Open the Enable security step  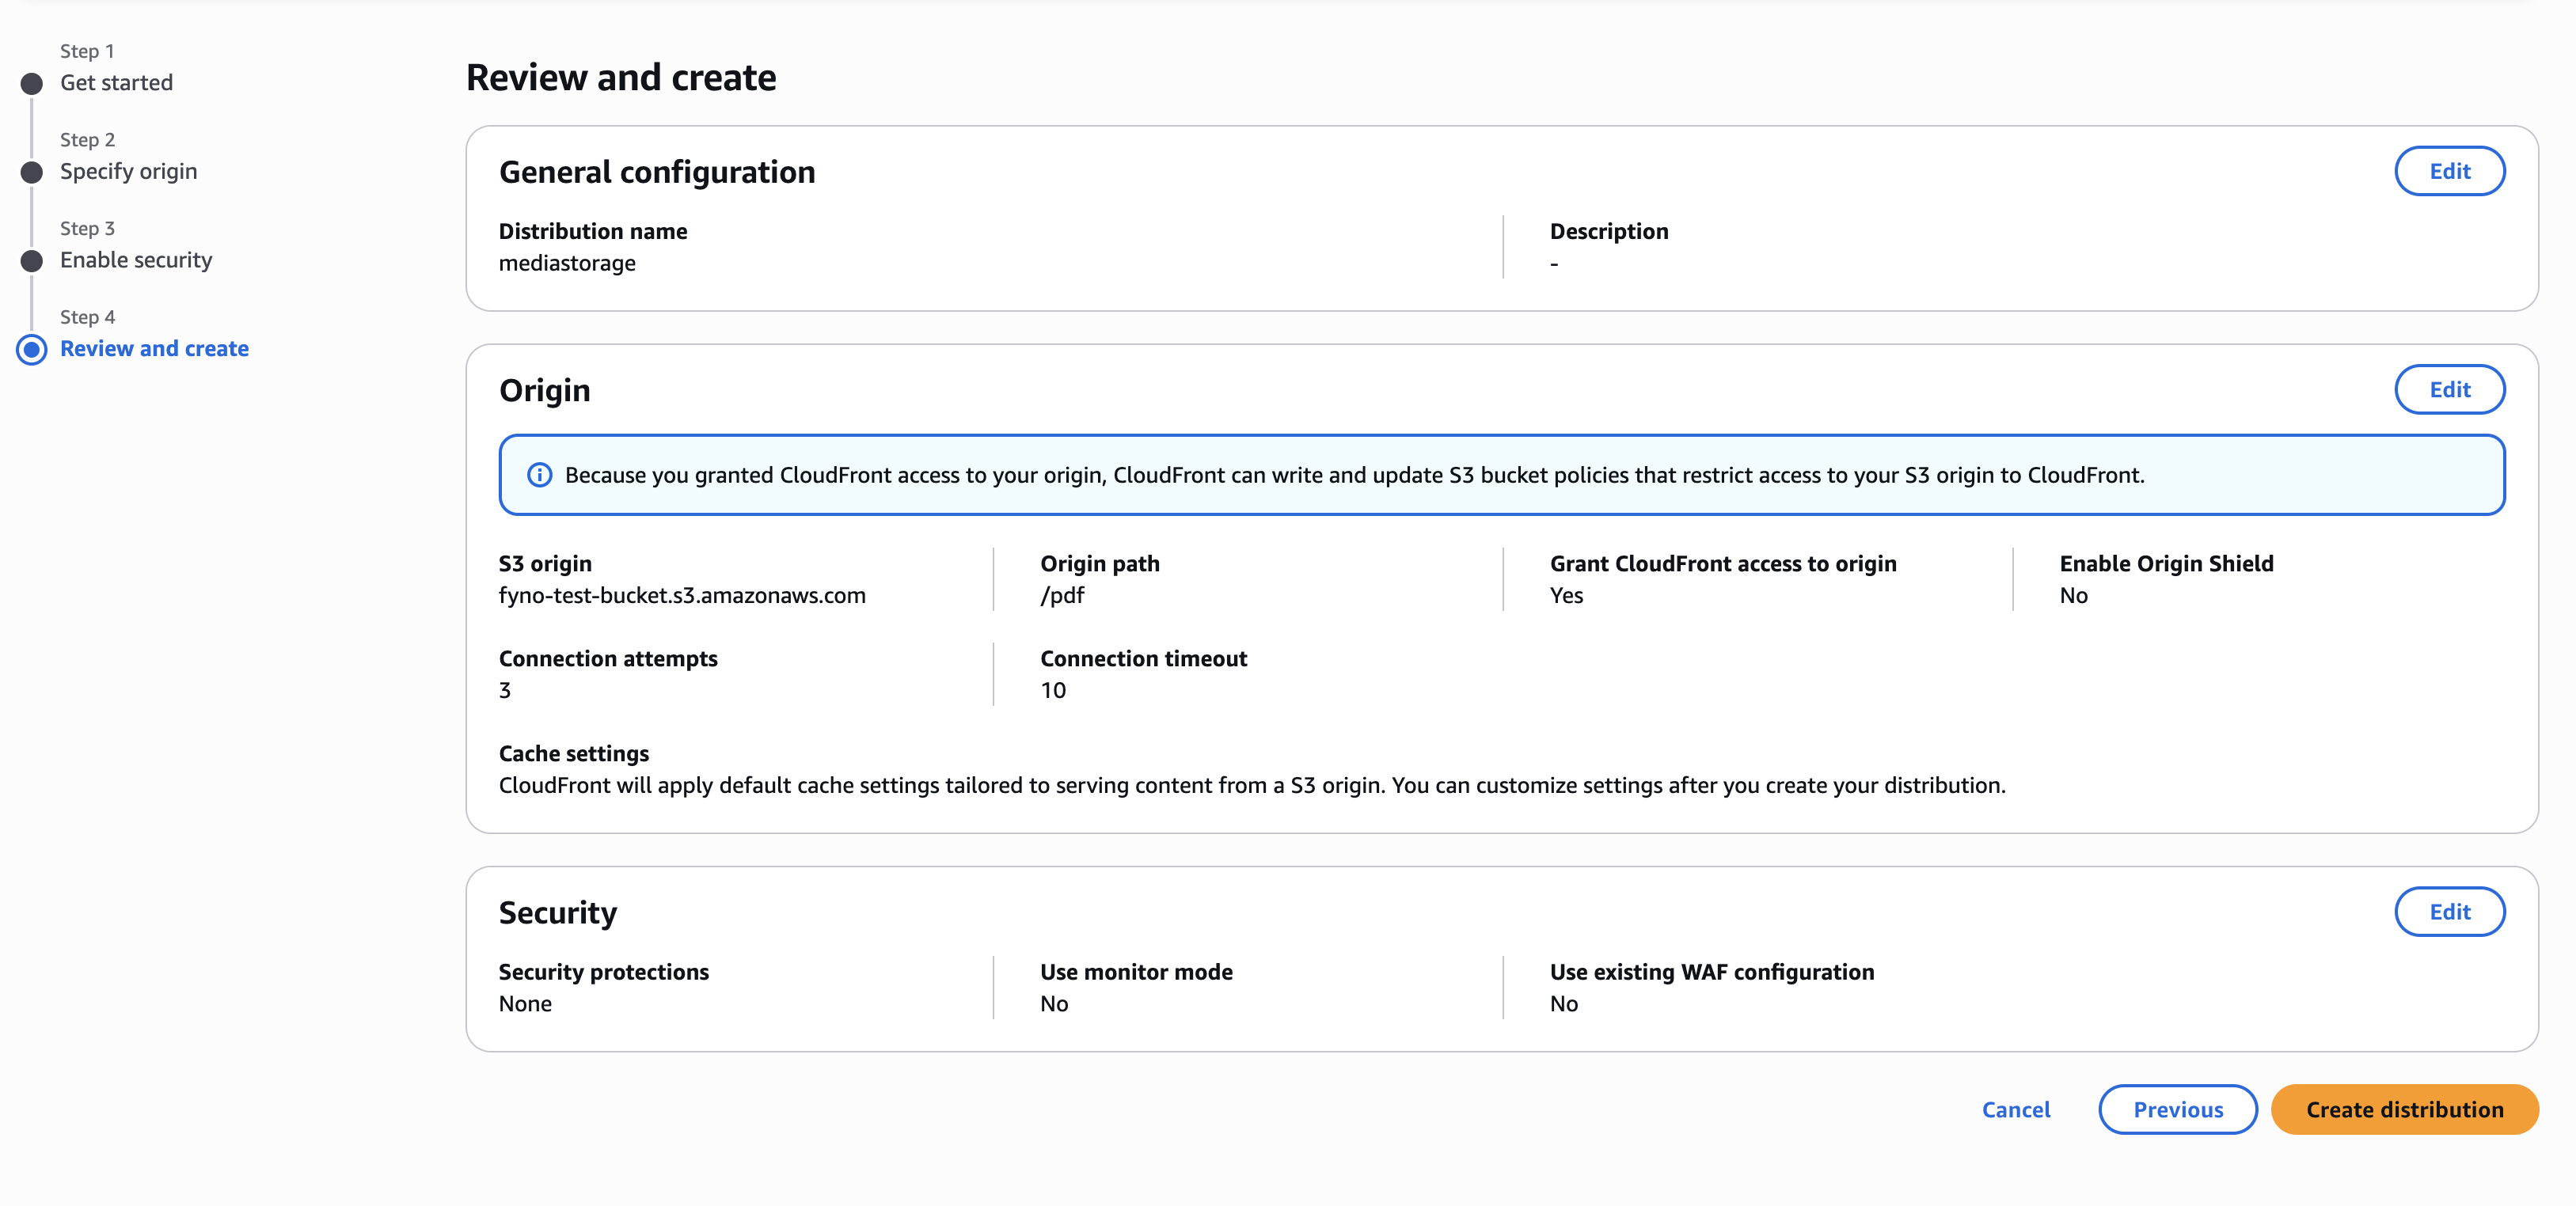tap(136, 260)
